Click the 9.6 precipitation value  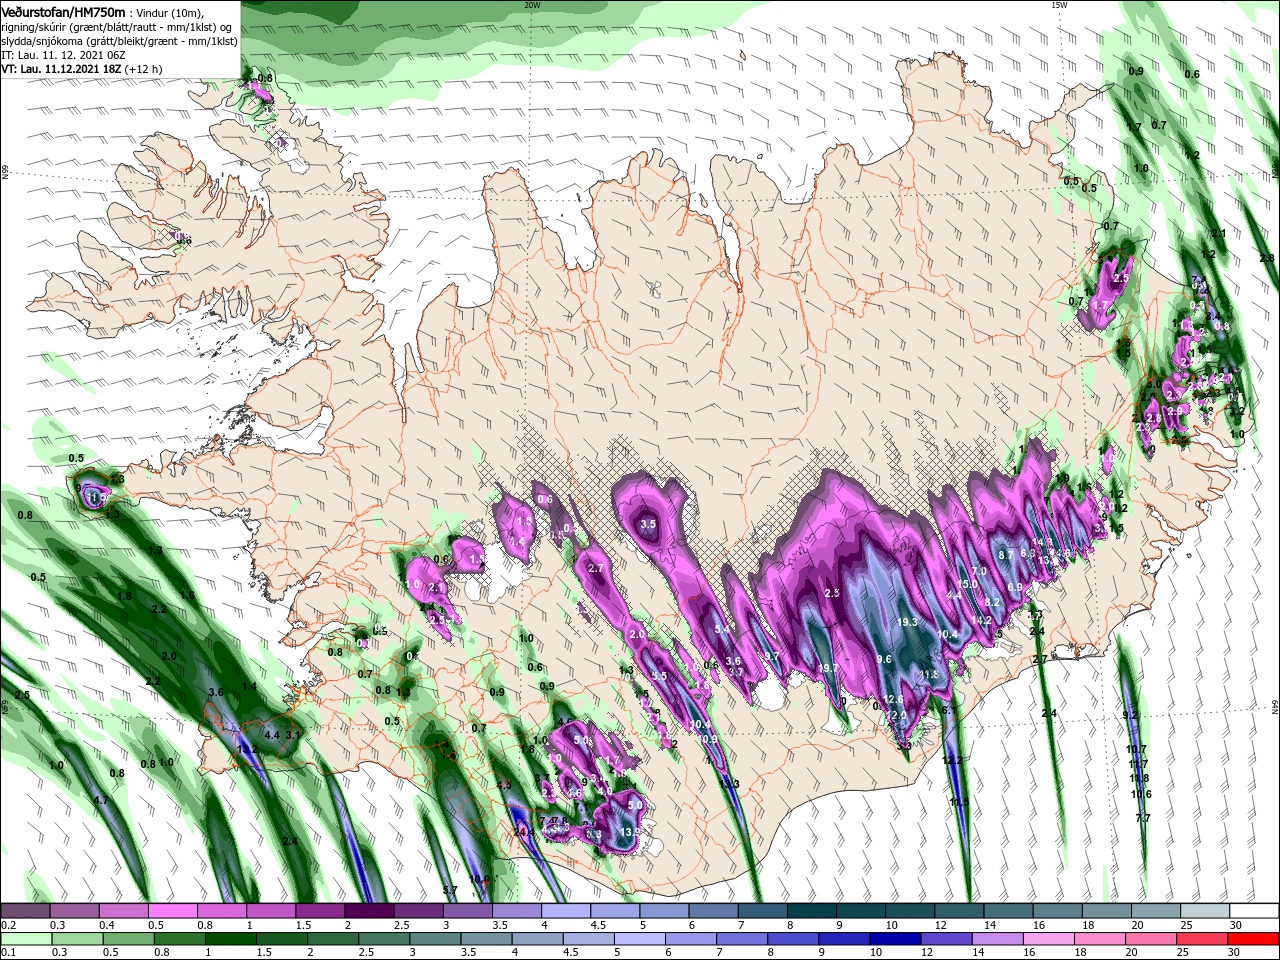[x=884, y=660]
